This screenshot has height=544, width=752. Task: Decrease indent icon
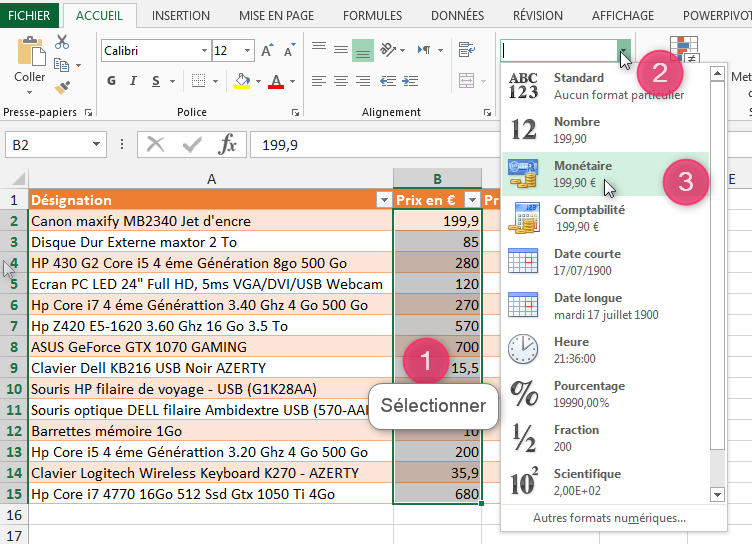tap(388, 81)
